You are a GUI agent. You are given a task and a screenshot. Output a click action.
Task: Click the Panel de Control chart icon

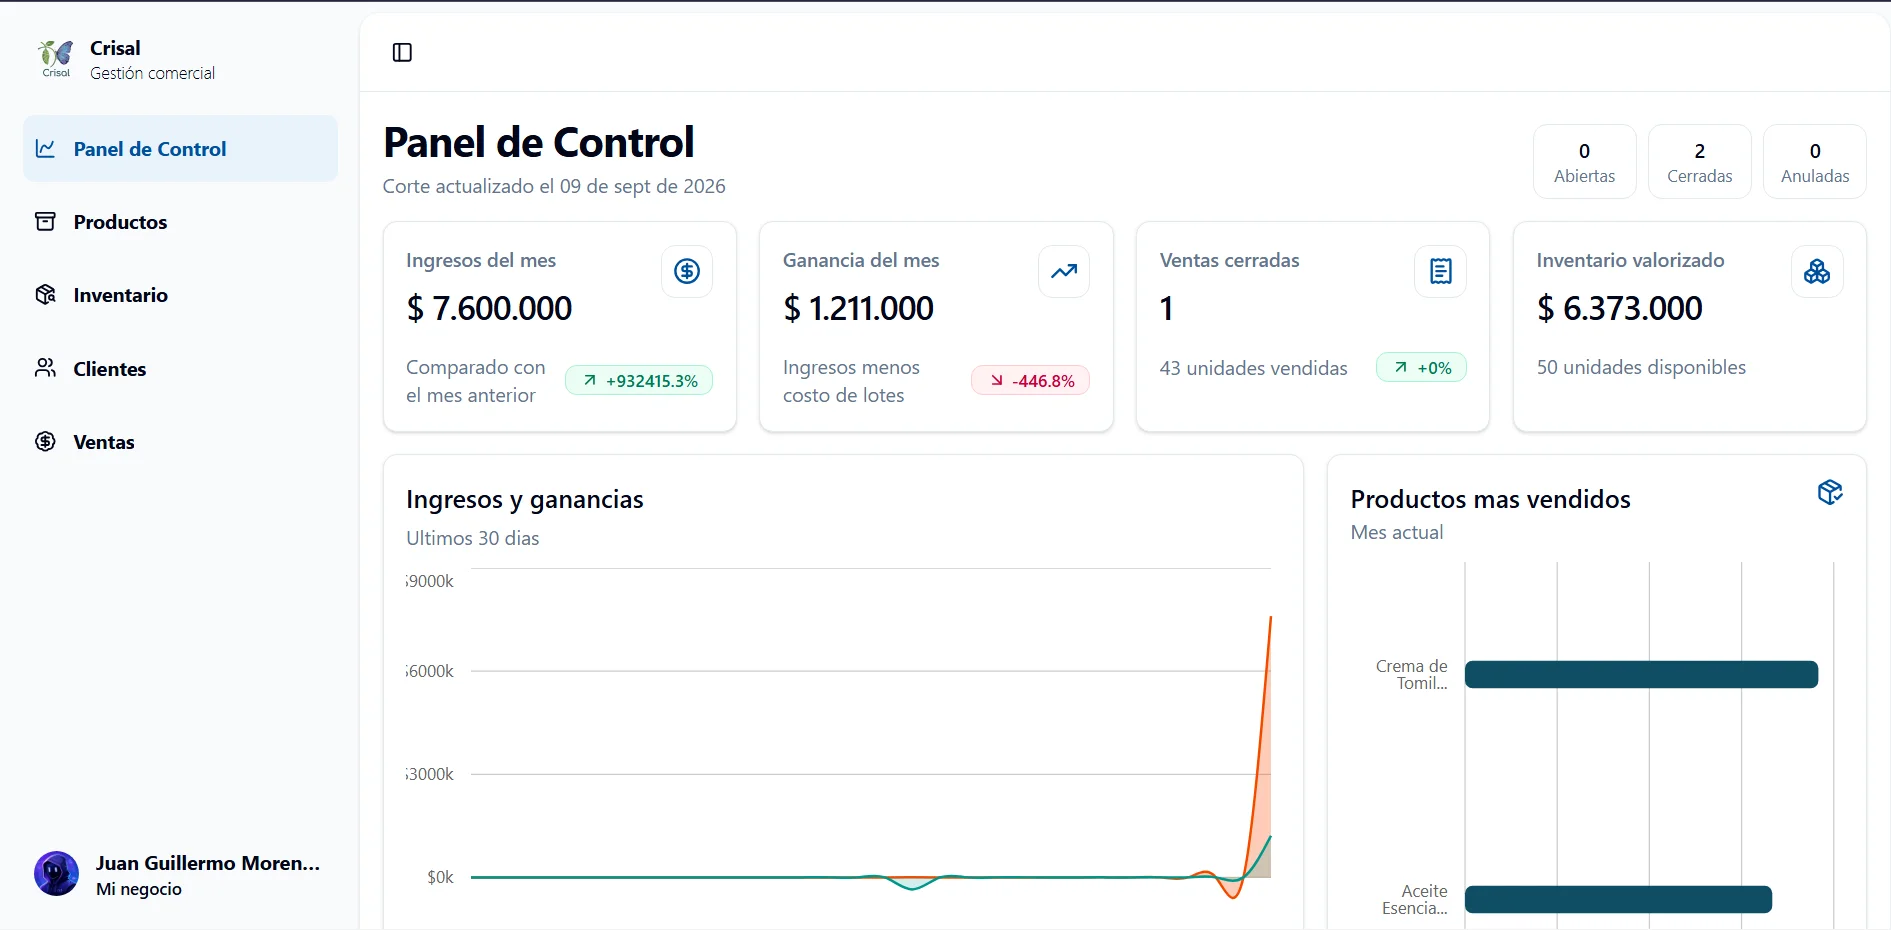coord(45,149)
